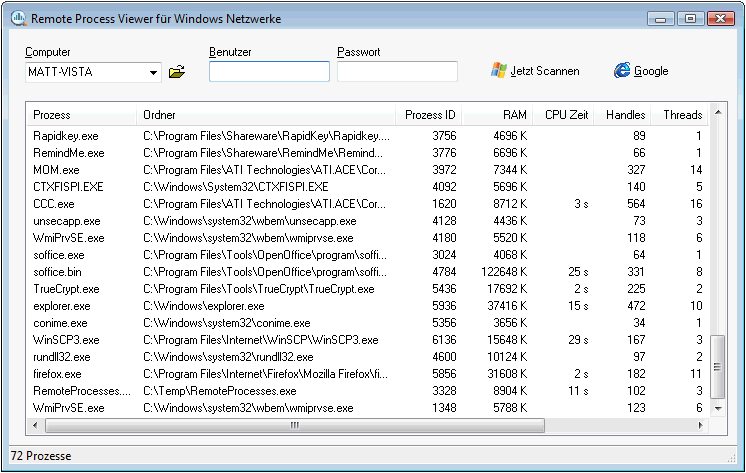Click the 29 s CPU time value
The image size is (746, 473).
[578, 340]
